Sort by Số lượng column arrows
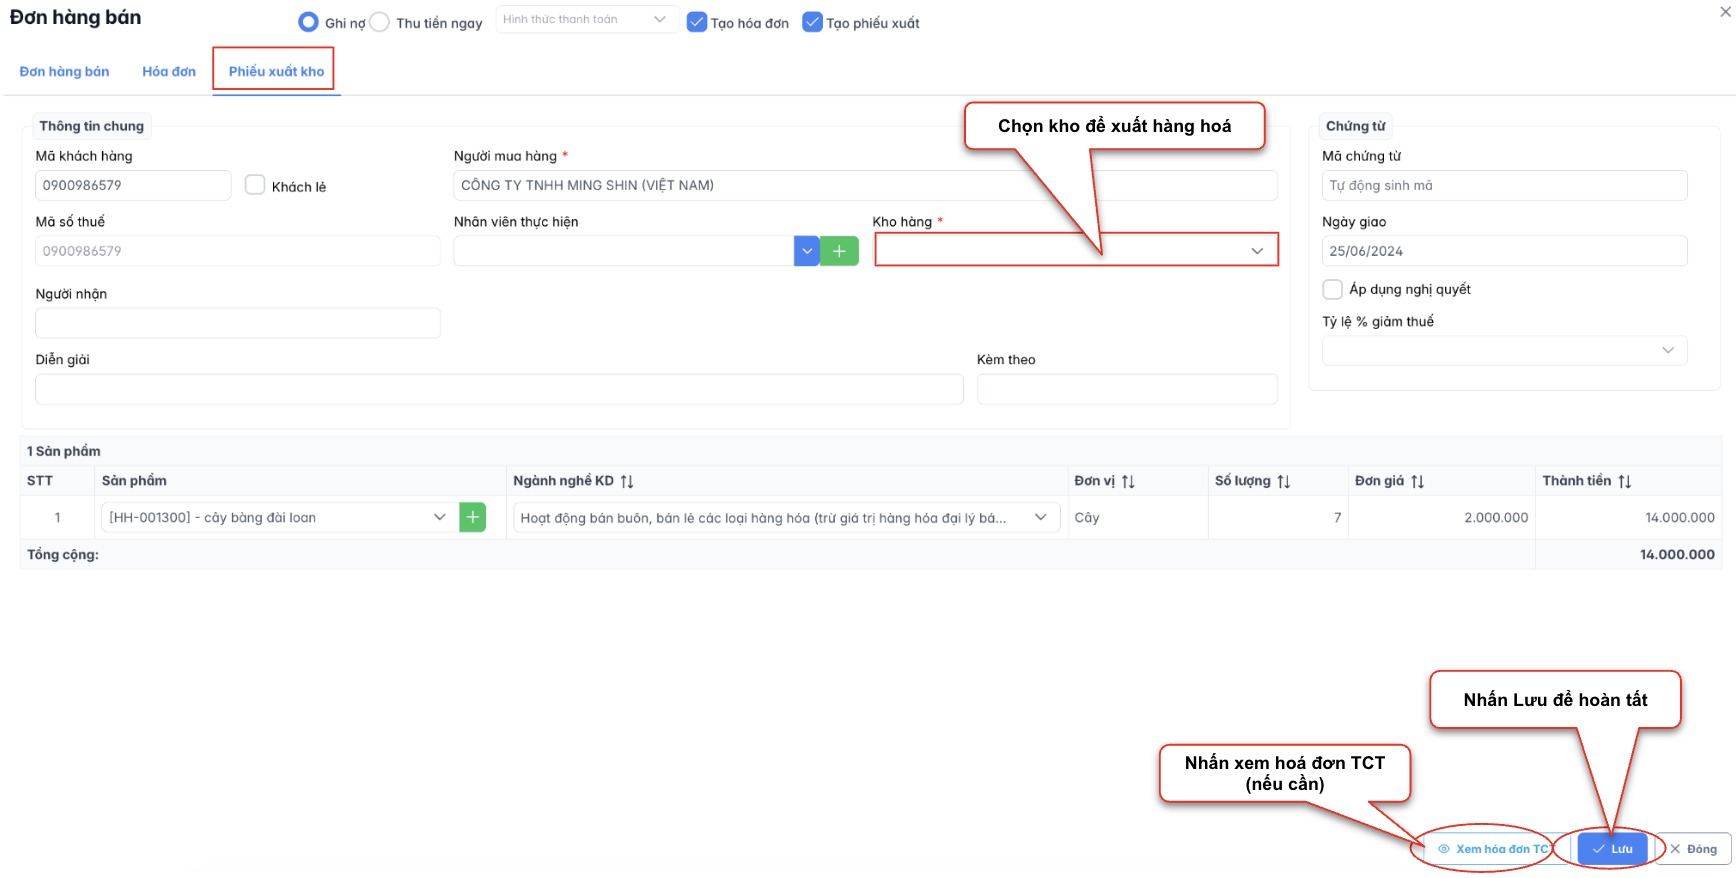The image size is (1736, 878). pyautogui.click(x=1284, y=481)
